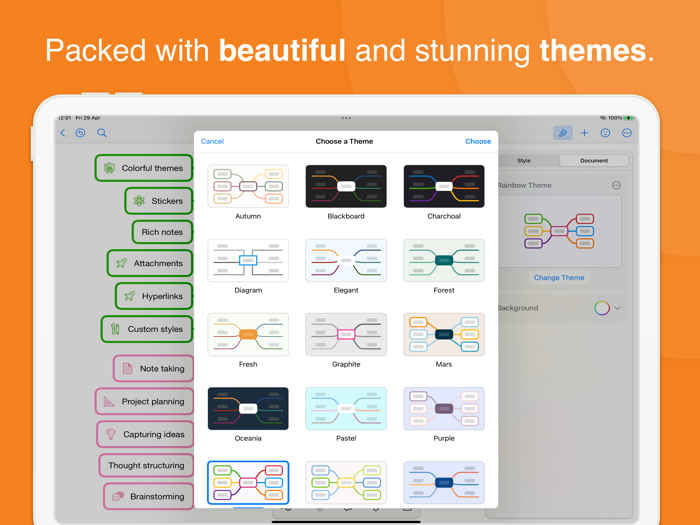Select the Autumn theme thumbnail
This screenshot has width=700, height=525.
(248, 187)
